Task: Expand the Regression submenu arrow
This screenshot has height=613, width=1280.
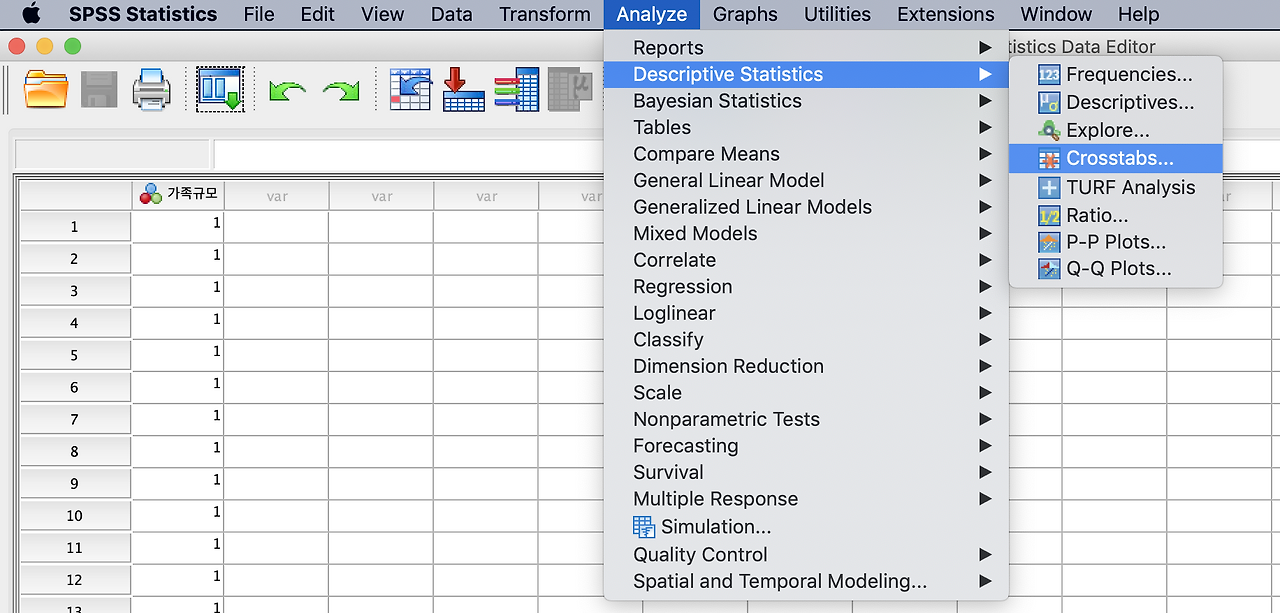Action: point(985,286)
